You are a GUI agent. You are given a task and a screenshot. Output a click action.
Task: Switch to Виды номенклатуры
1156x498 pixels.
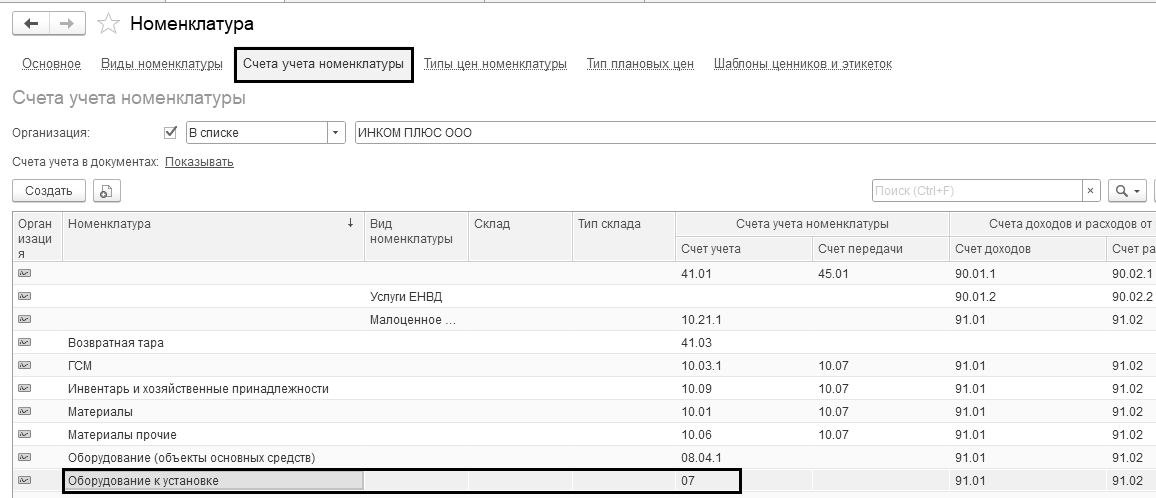click(161, 63)
